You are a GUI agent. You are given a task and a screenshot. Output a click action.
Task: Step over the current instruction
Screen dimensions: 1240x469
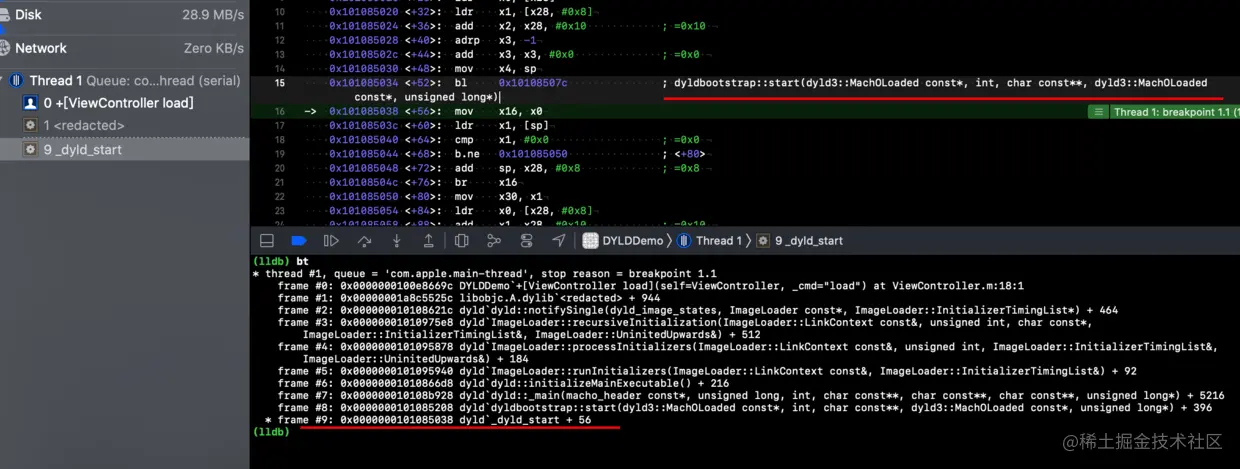[364, 241]
